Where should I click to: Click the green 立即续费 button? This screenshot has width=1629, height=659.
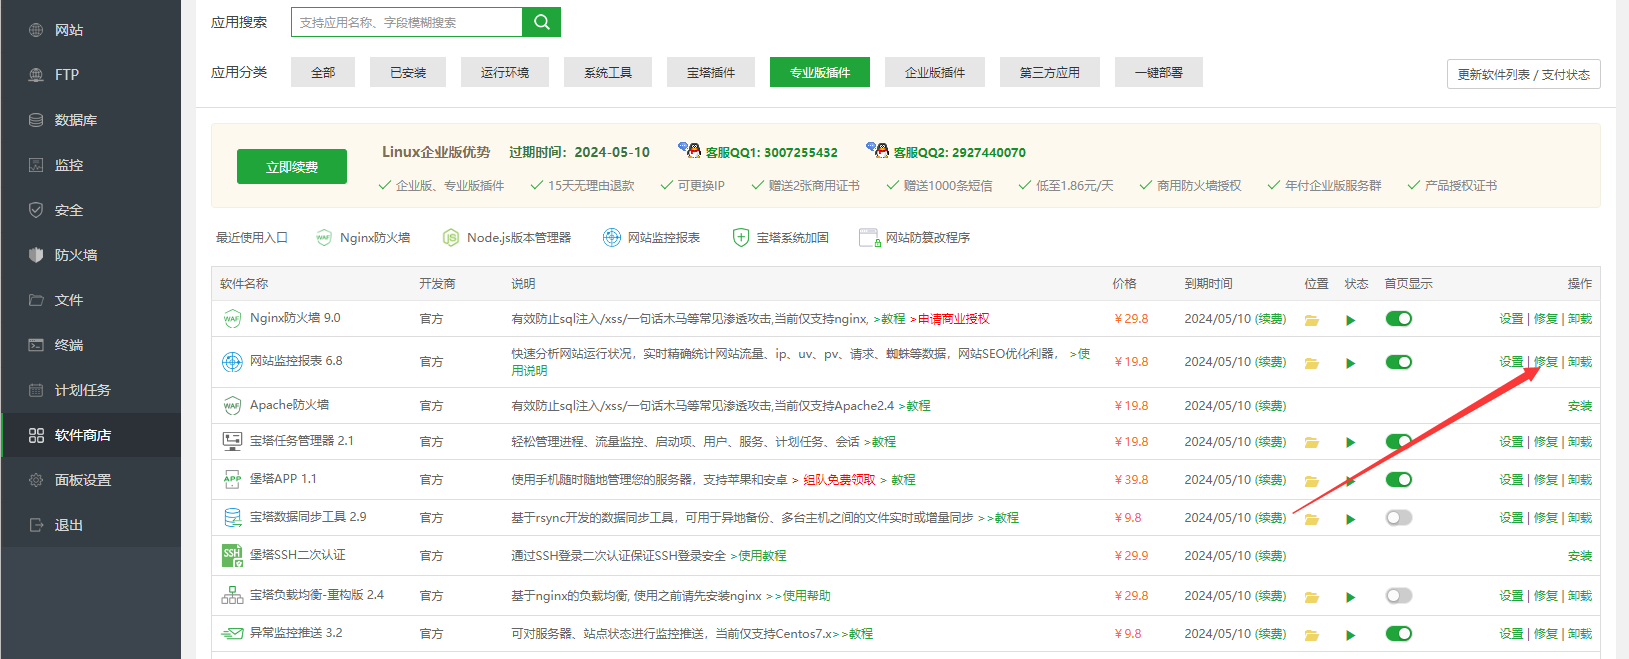[x=292, y=167]
